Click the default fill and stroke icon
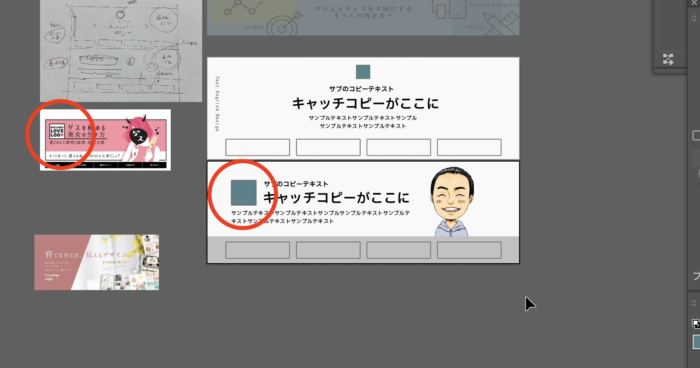Viewport: 700px width, 368px height. [696, 323]
